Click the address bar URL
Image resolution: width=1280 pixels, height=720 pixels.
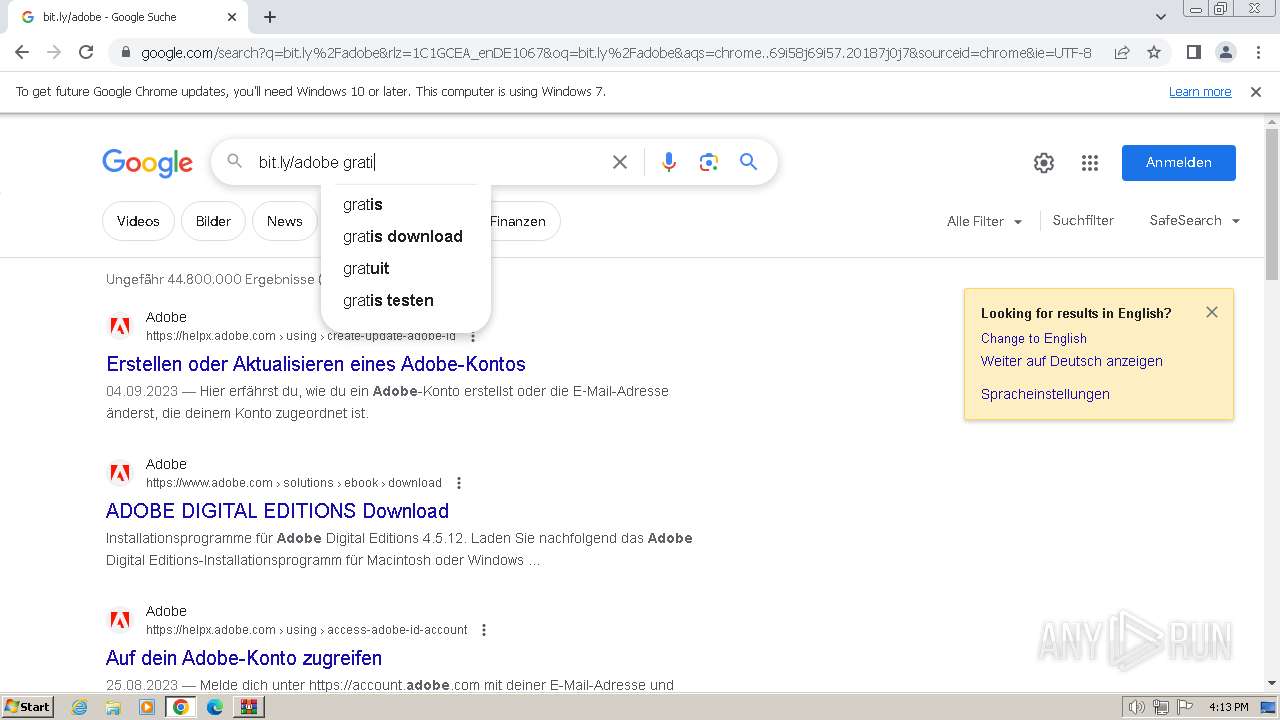click(x=616, y=52)
